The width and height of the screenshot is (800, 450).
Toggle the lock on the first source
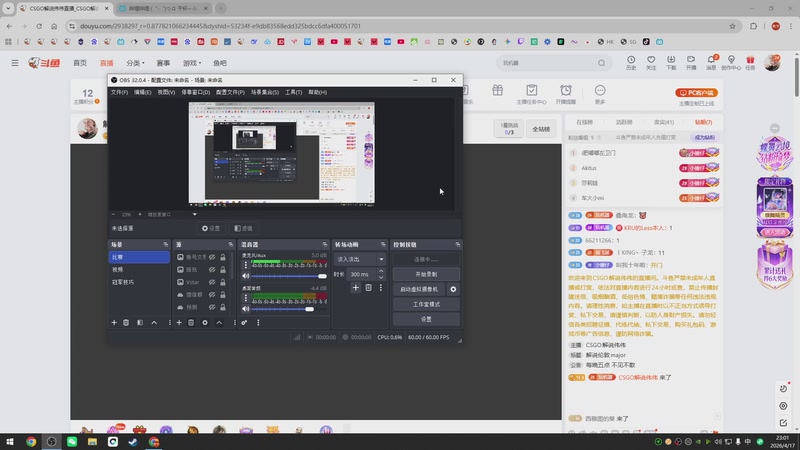point(224,257)
